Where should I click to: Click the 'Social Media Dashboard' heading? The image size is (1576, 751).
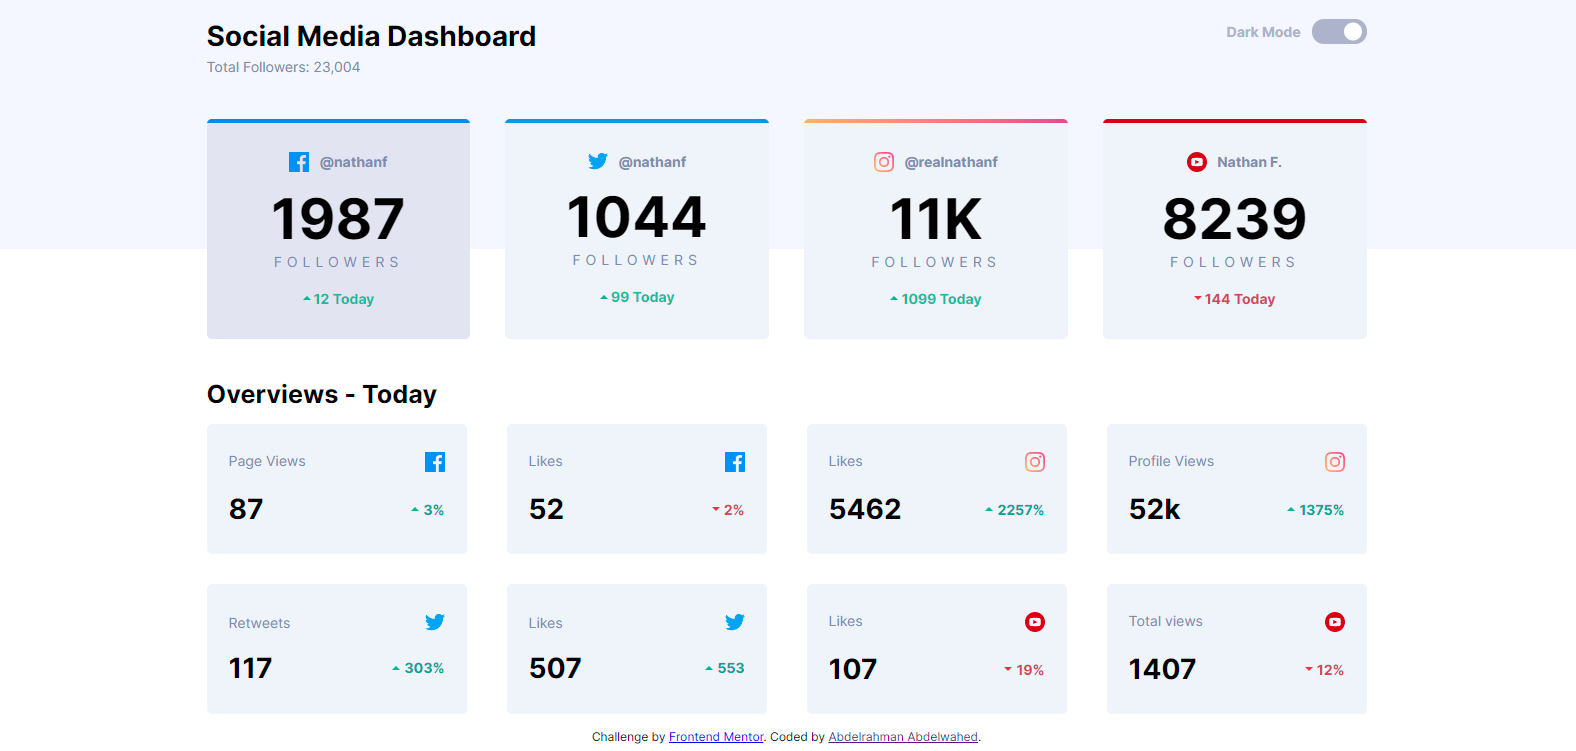(371, 36)
